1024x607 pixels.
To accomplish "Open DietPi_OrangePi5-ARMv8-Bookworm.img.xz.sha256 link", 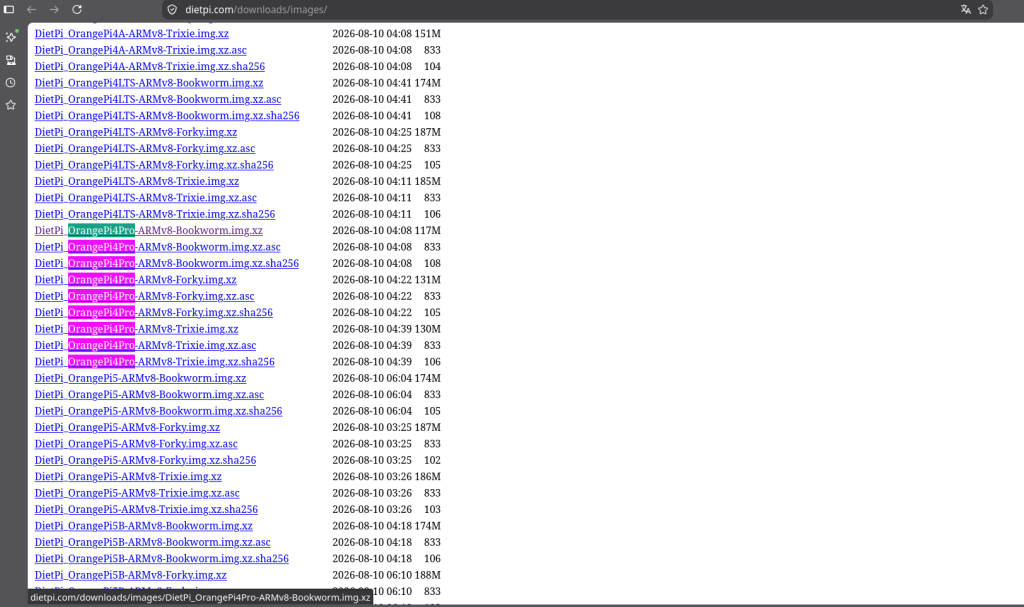I will 158,411.
